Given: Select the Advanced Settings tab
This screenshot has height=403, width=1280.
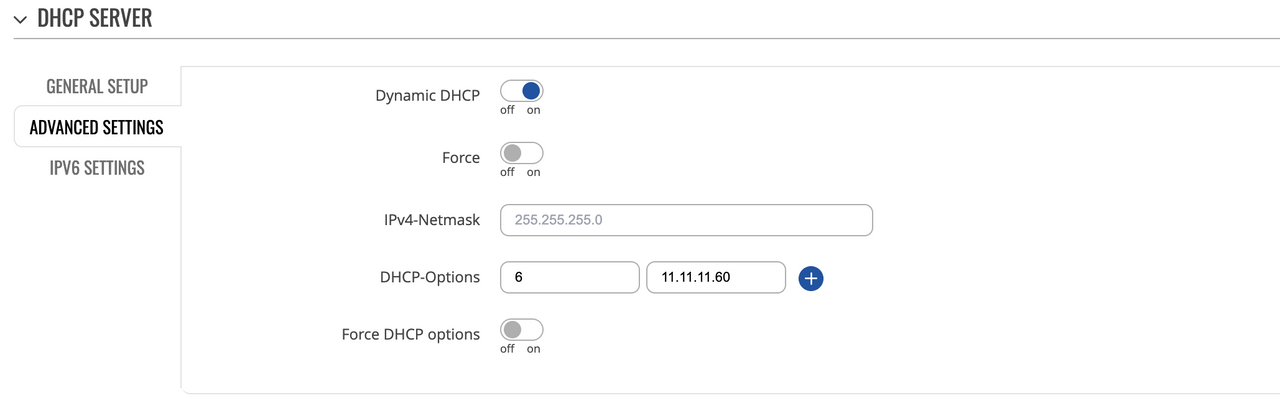Looking at the screenshot, I should (97, 127).
